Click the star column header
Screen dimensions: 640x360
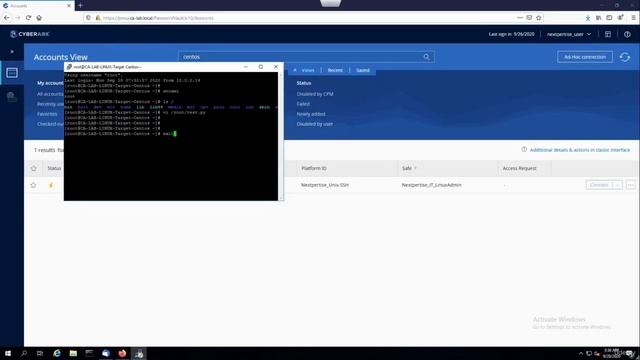point(33,168)
